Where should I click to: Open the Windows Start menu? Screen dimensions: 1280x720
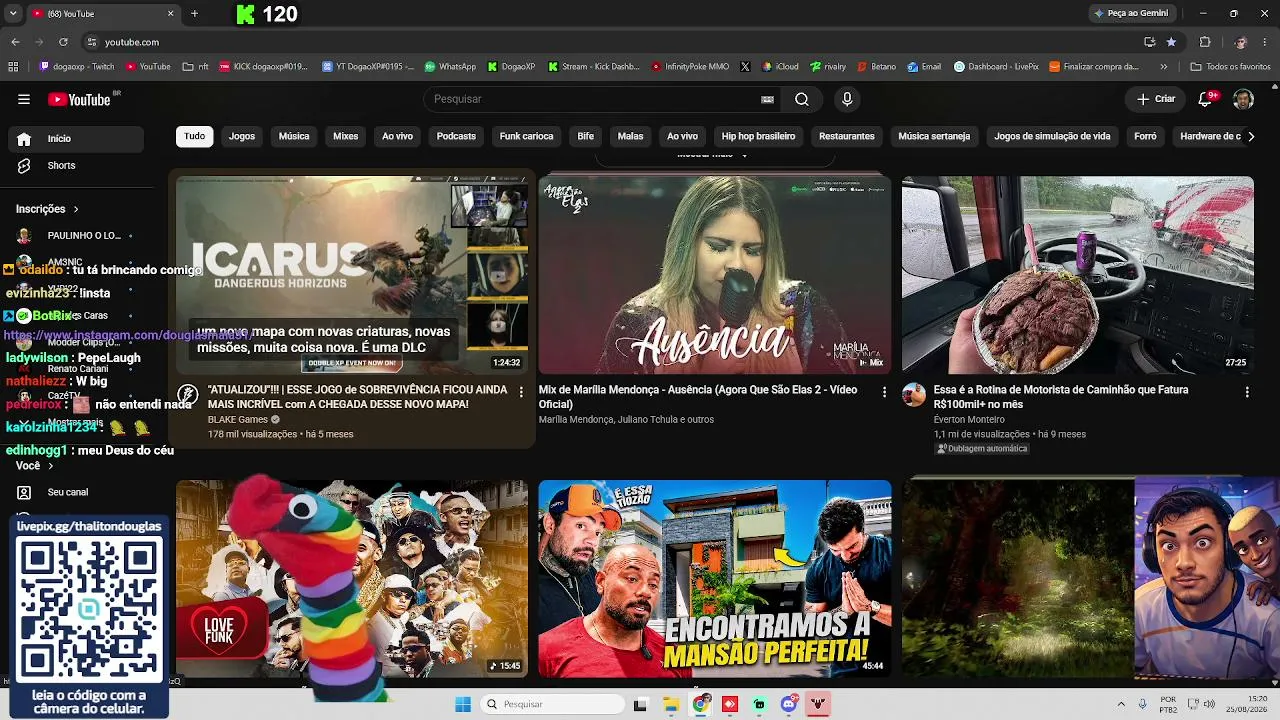click(463, 704)
